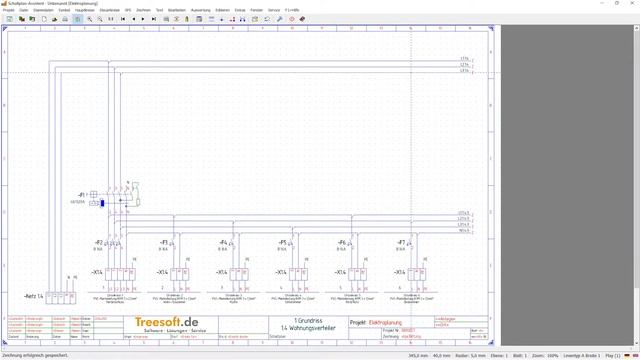The height and width of the screenshot is (360, 640).
Task: Click the wrench settings icon
Action: click(280, 19)
